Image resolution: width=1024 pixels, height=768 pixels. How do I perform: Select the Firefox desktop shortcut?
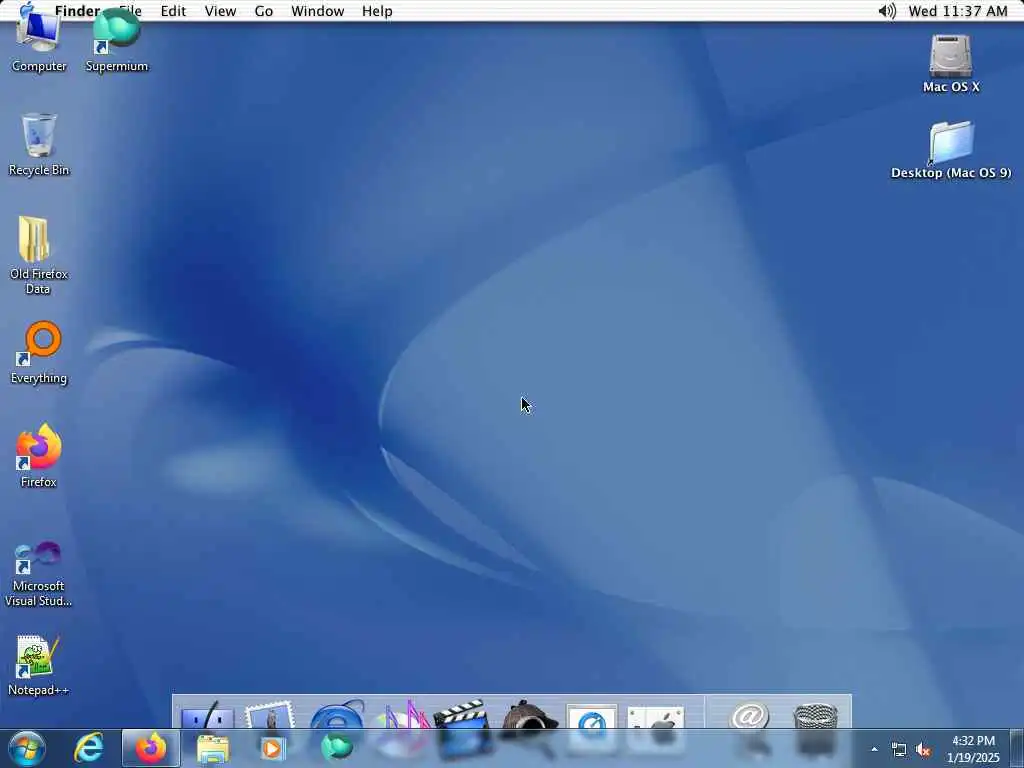click(x=39, y=456)
